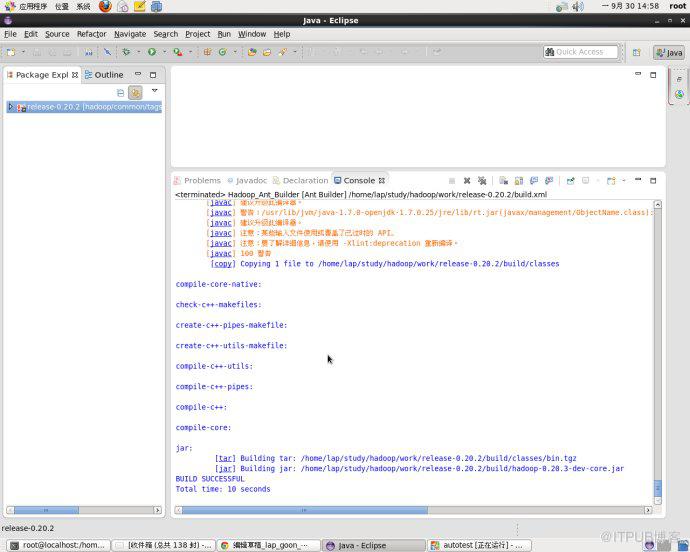Open the External Tools dropdown arrow
Image resolution: width=690 pixels, height=552 pixels.
[190, 52]
